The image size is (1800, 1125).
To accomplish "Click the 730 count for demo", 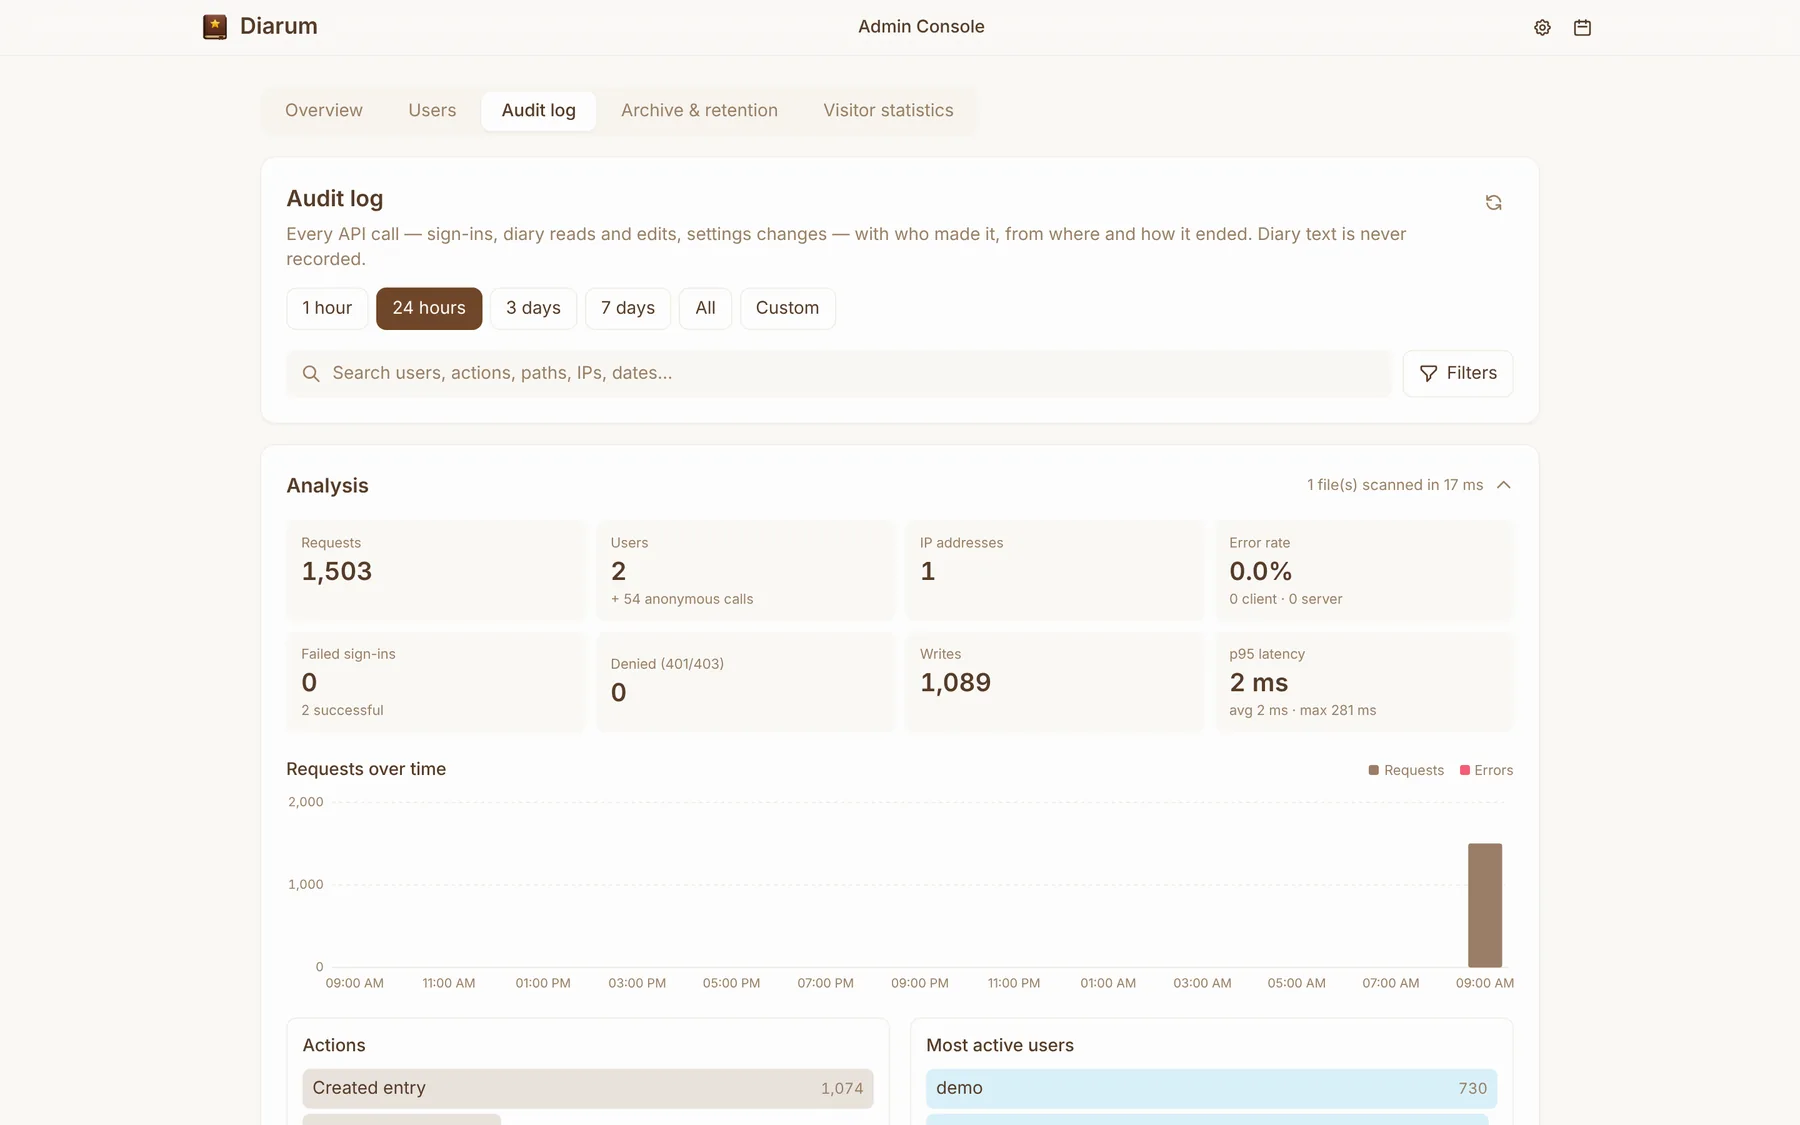I will point(1472,1088).
